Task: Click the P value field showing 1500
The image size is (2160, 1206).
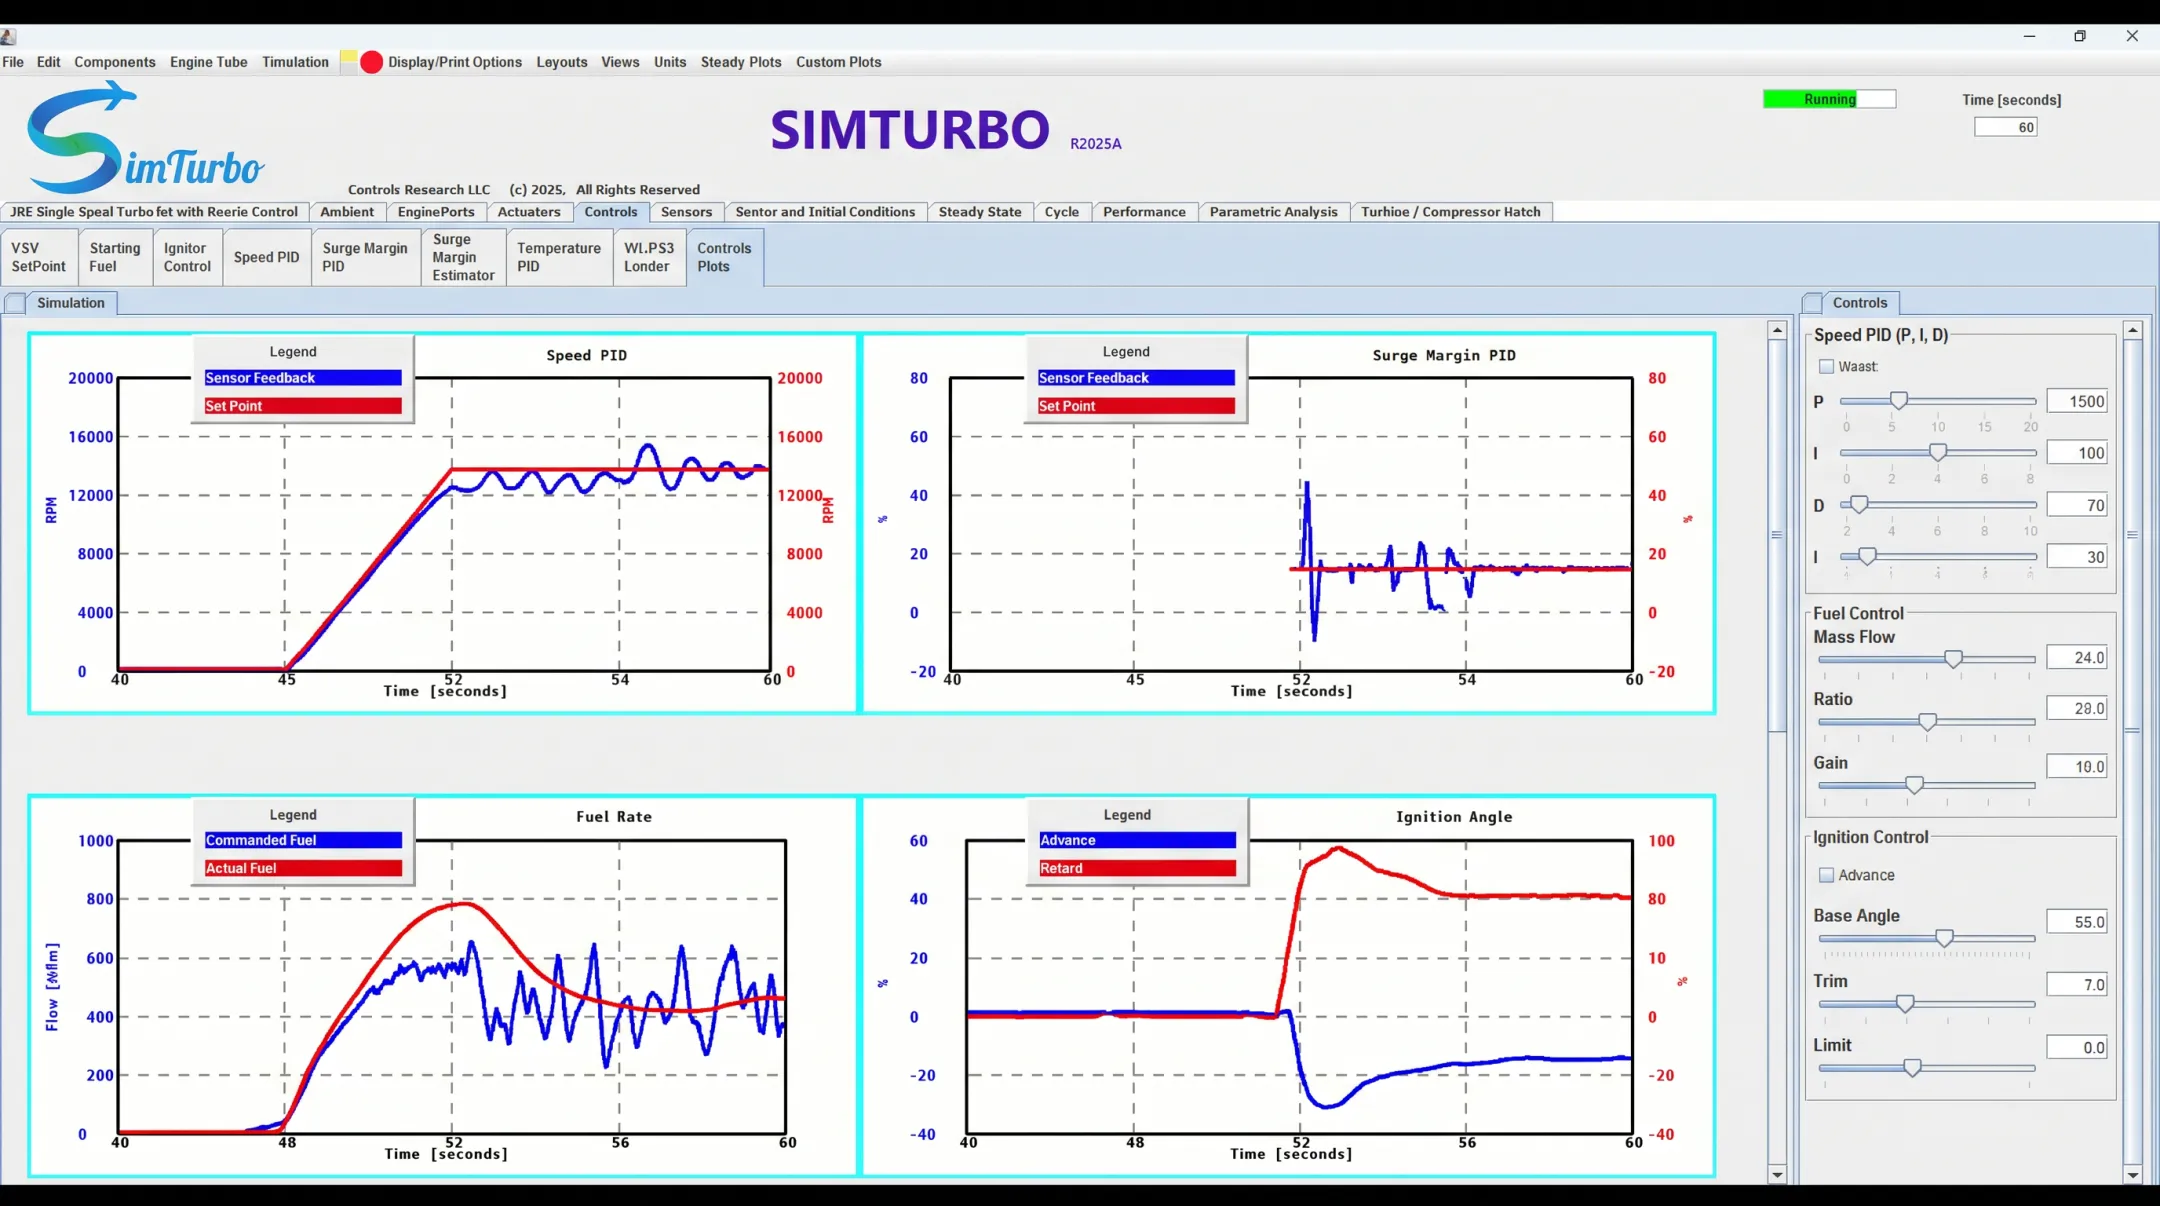Action: (x=2077, y=401)
